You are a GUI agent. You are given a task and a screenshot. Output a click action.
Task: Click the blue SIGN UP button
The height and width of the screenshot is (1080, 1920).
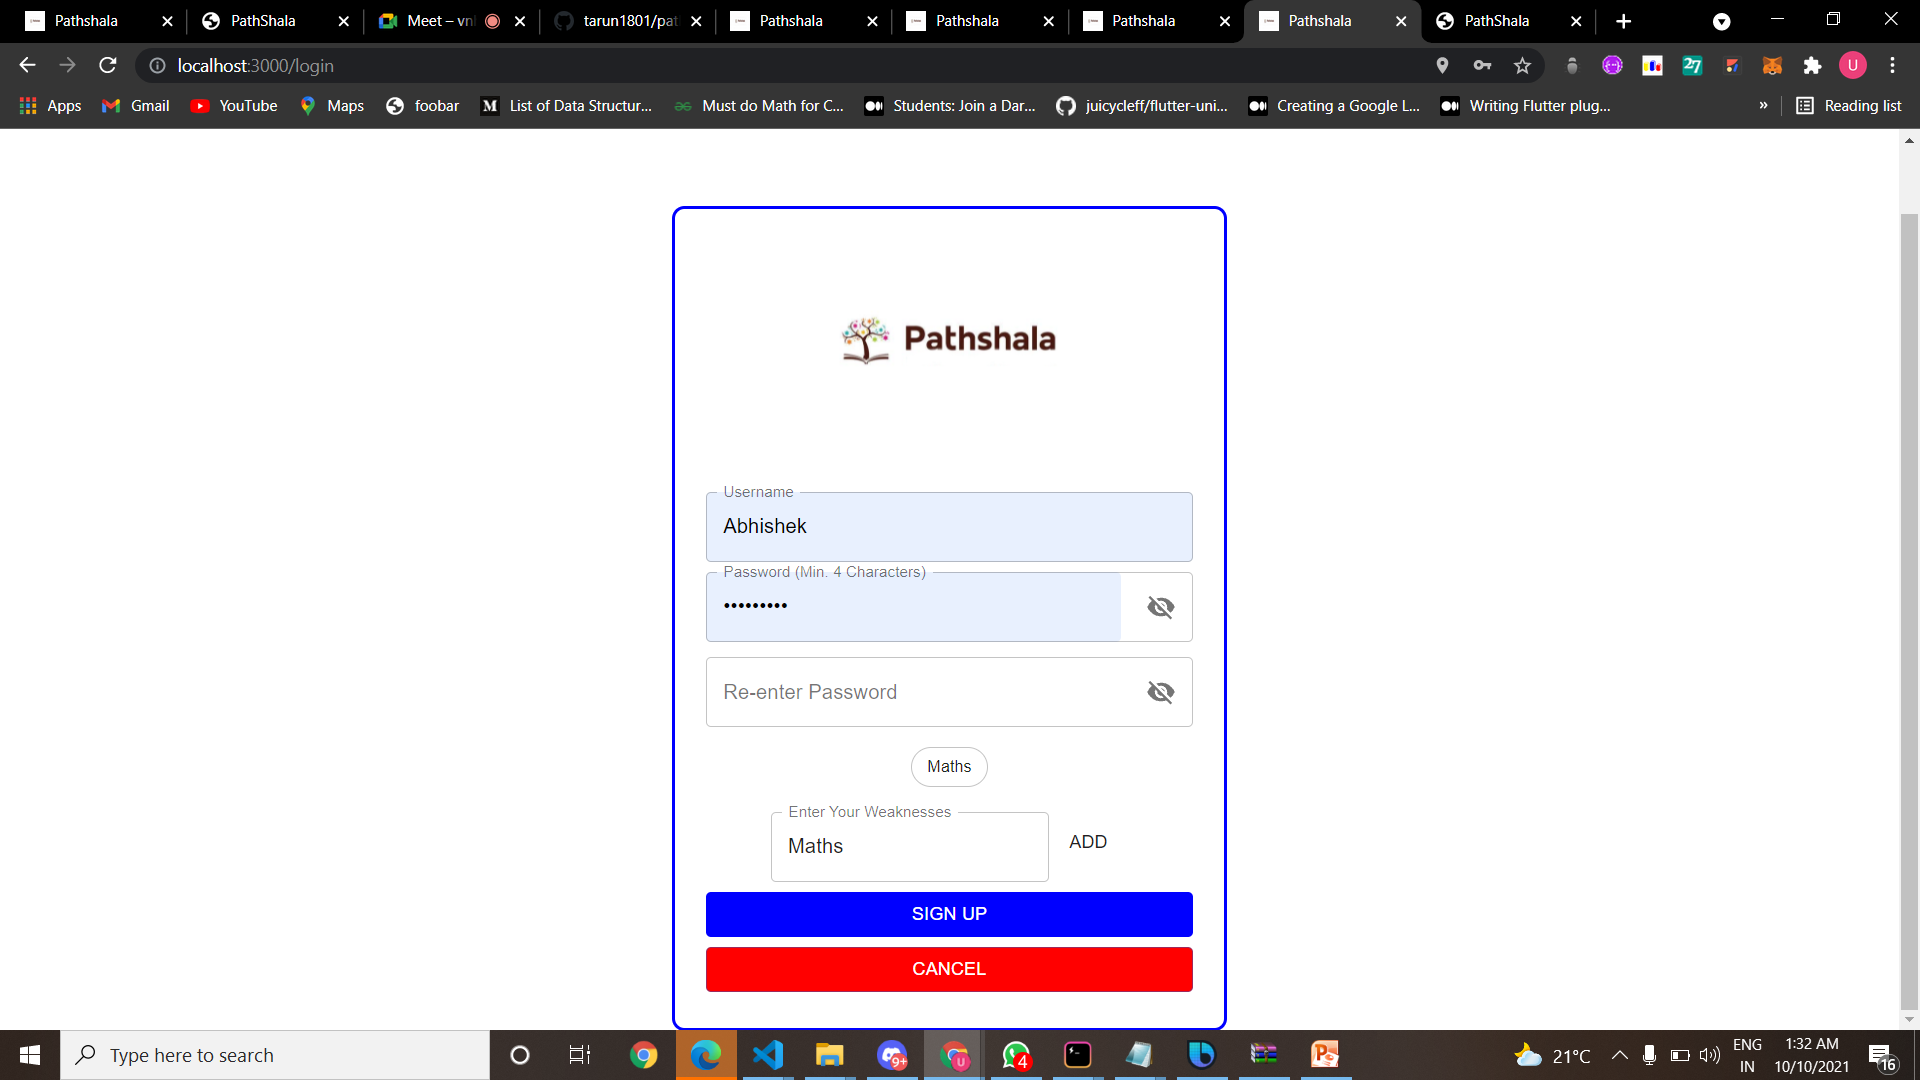[948, 914]
